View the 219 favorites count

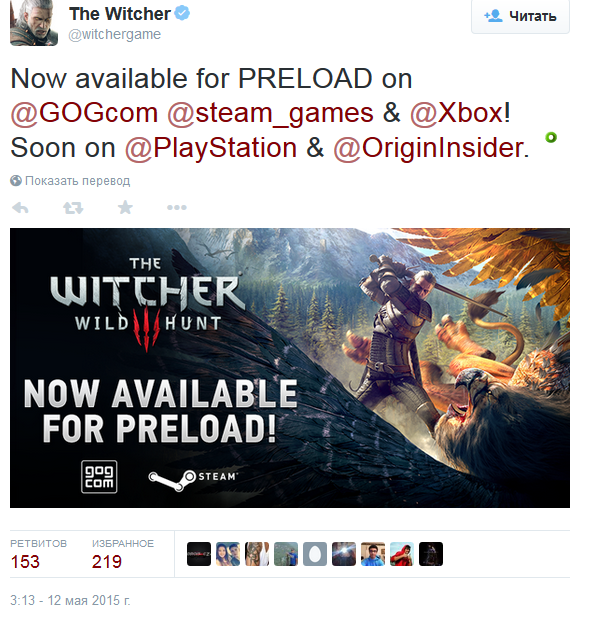(x=106, y=562)
